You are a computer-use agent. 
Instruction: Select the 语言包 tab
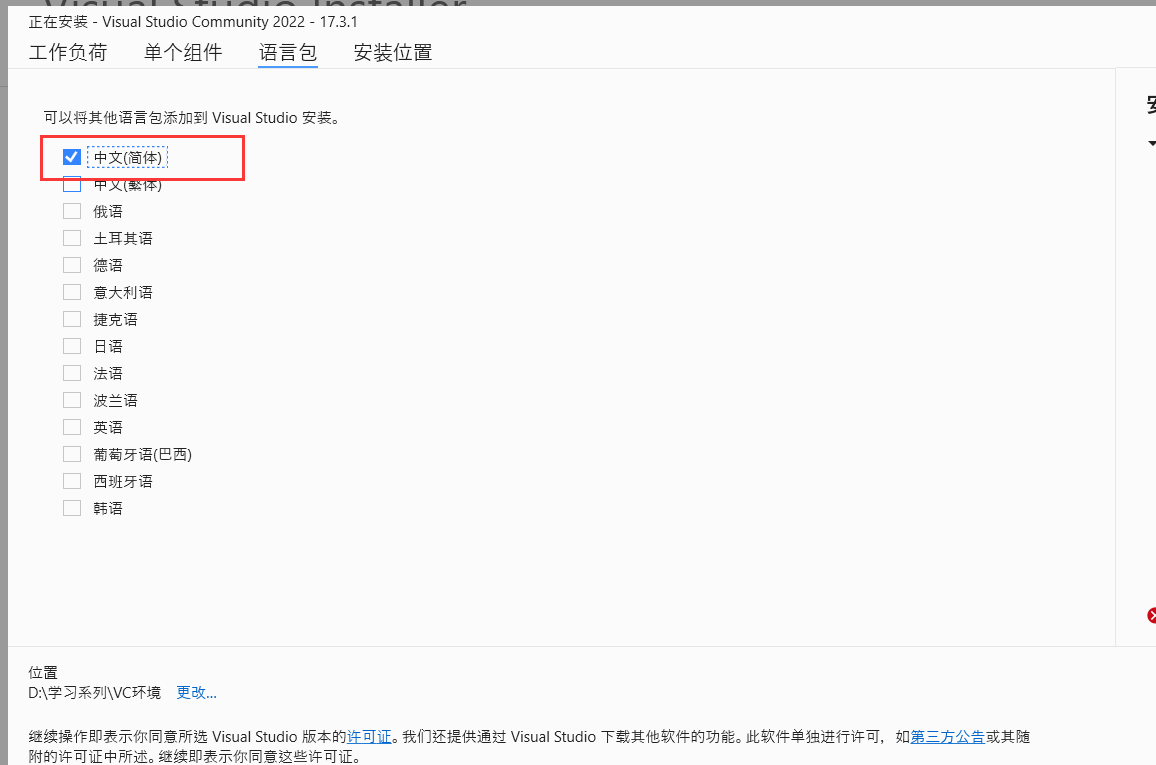click(288, 52)
